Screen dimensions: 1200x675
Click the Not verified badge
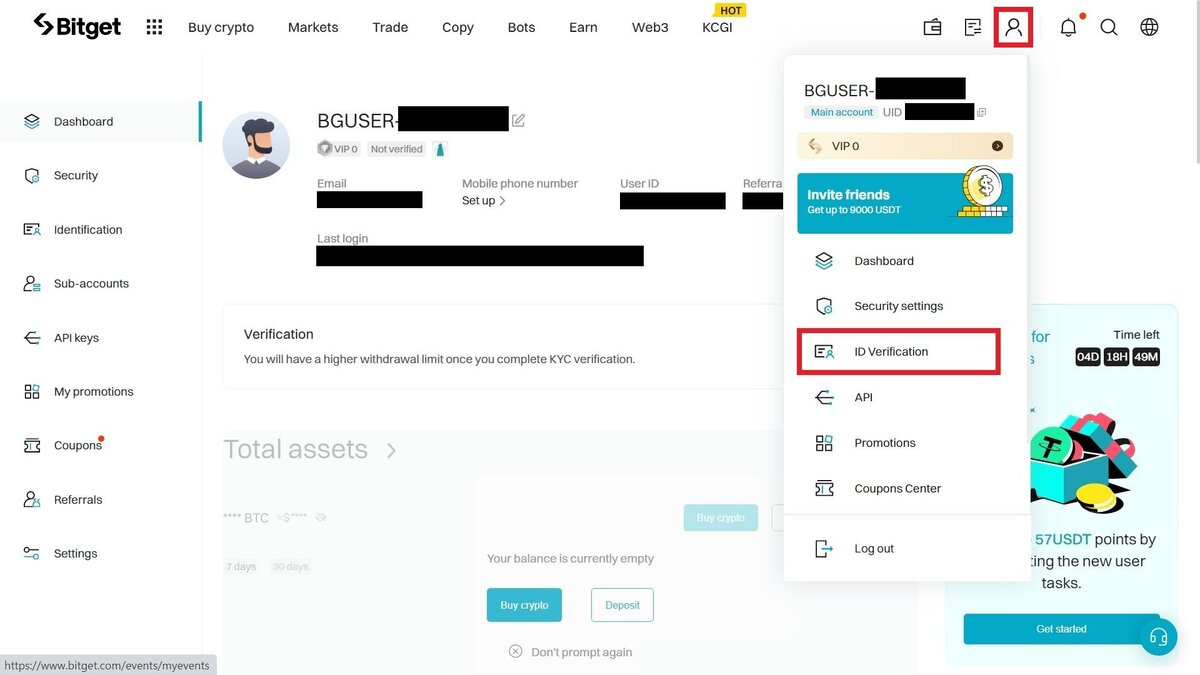click(396, 149)
